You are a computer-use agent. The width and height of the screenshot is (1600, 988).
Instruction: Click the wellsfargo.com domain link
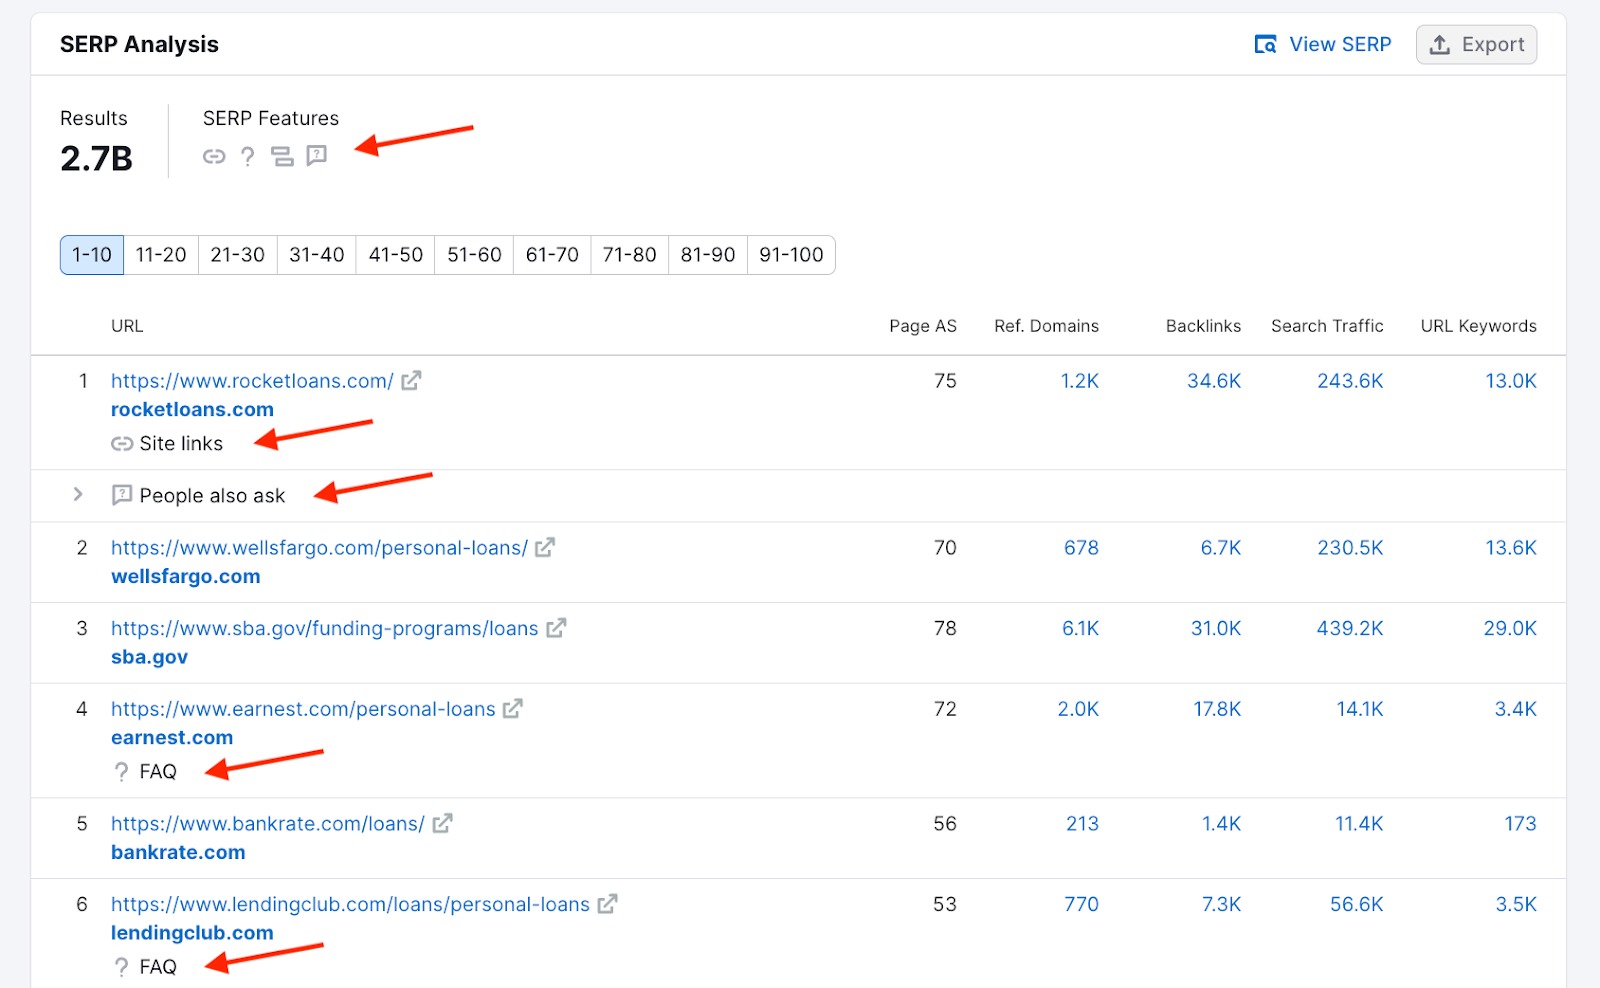pyautogui.click(x=186, y=577)
